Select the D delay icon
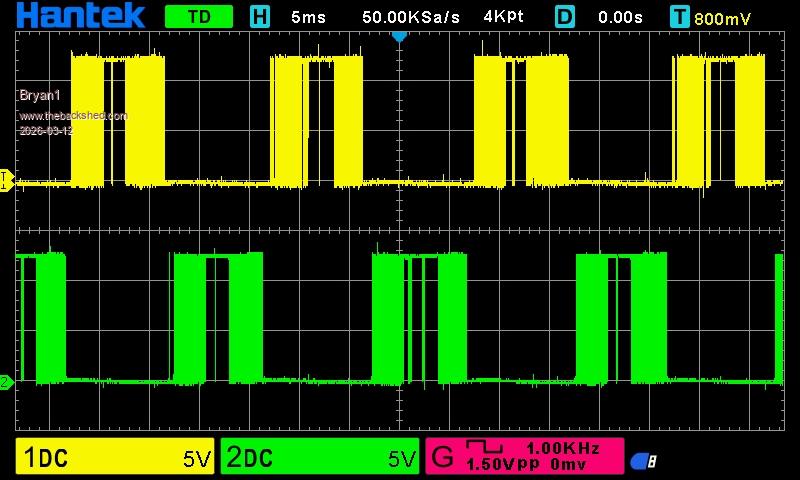800x480 pixels. (x=566, y=17)
